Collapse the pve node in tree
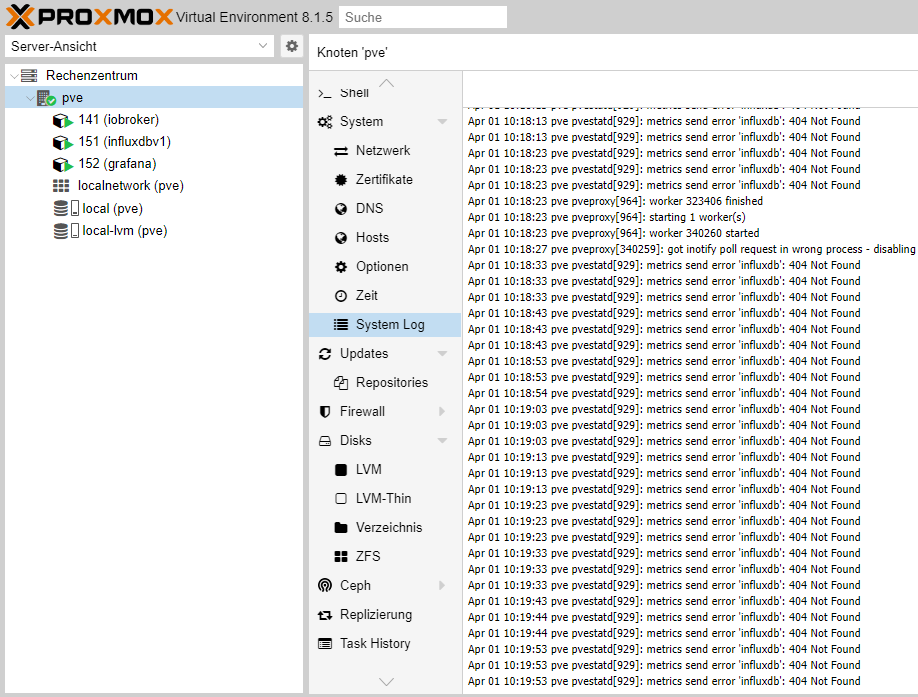 point(30,98)
